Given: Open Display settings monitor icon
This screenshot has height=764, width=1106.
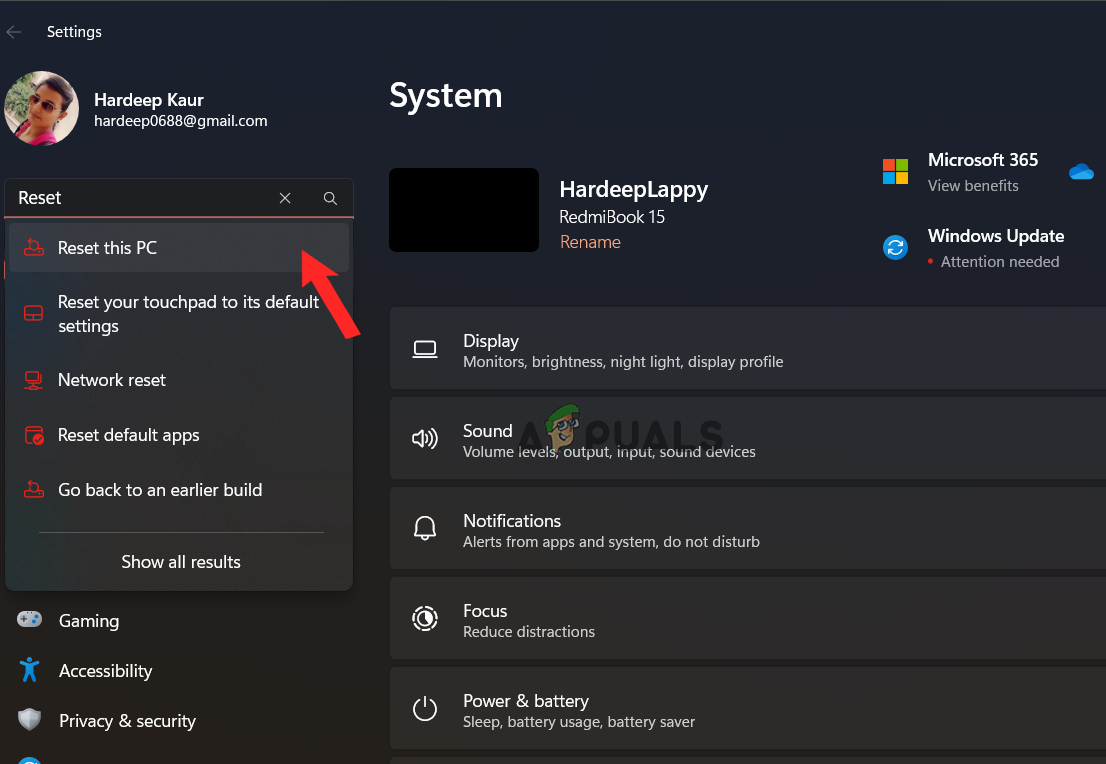Looking at the screenshot, I should (x=425, y=349).
